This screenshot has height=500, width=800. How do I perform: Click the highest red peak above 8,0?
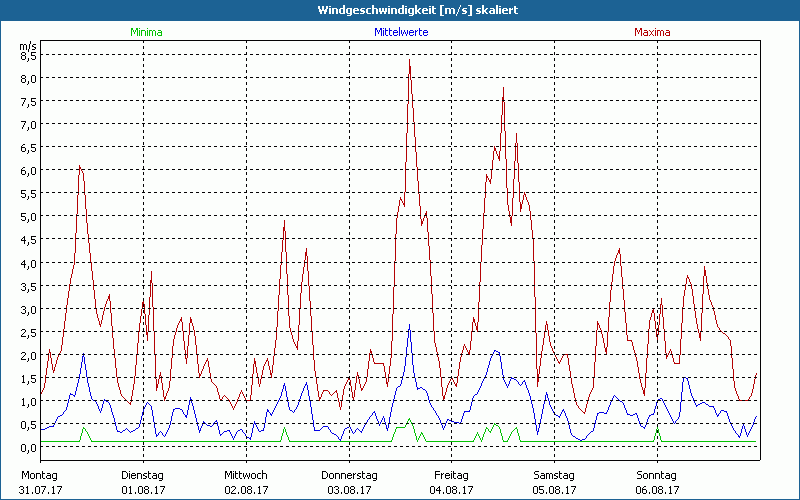pyautogui.click(x=410, y=62)
